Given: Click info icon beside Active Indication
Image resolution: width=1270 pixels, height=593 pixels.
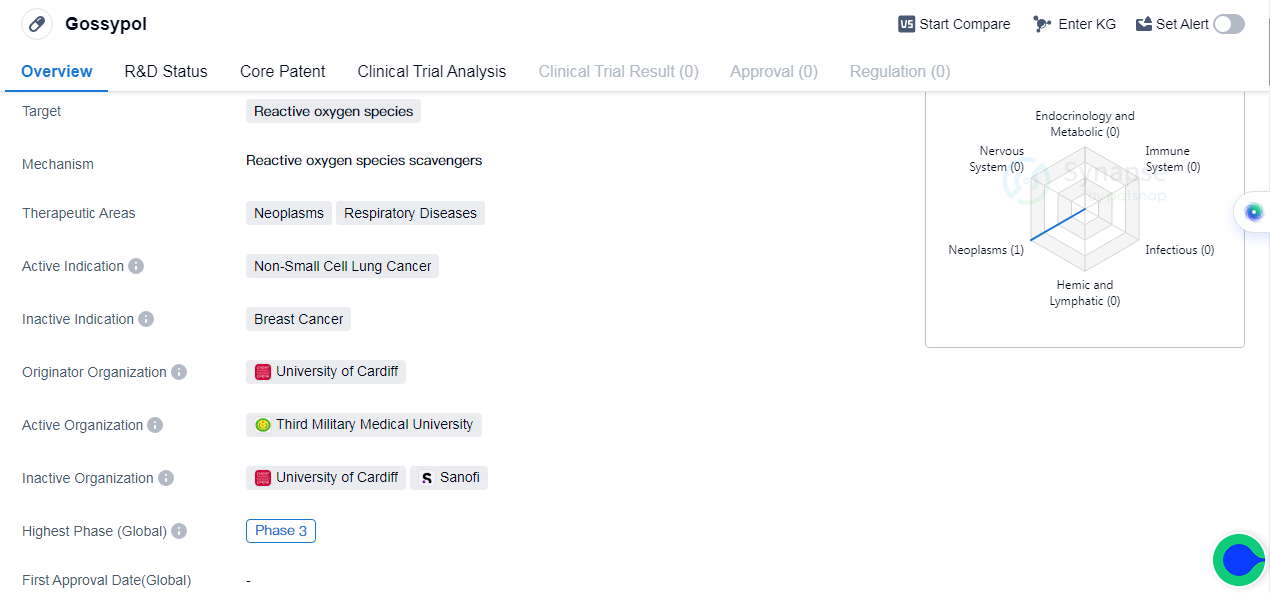Looking at the screenshot, I should 136,266.
